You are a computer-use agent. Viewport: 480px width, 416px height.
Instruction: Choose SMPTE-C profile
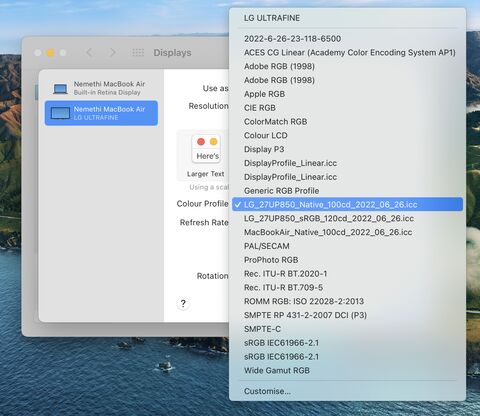347,329
